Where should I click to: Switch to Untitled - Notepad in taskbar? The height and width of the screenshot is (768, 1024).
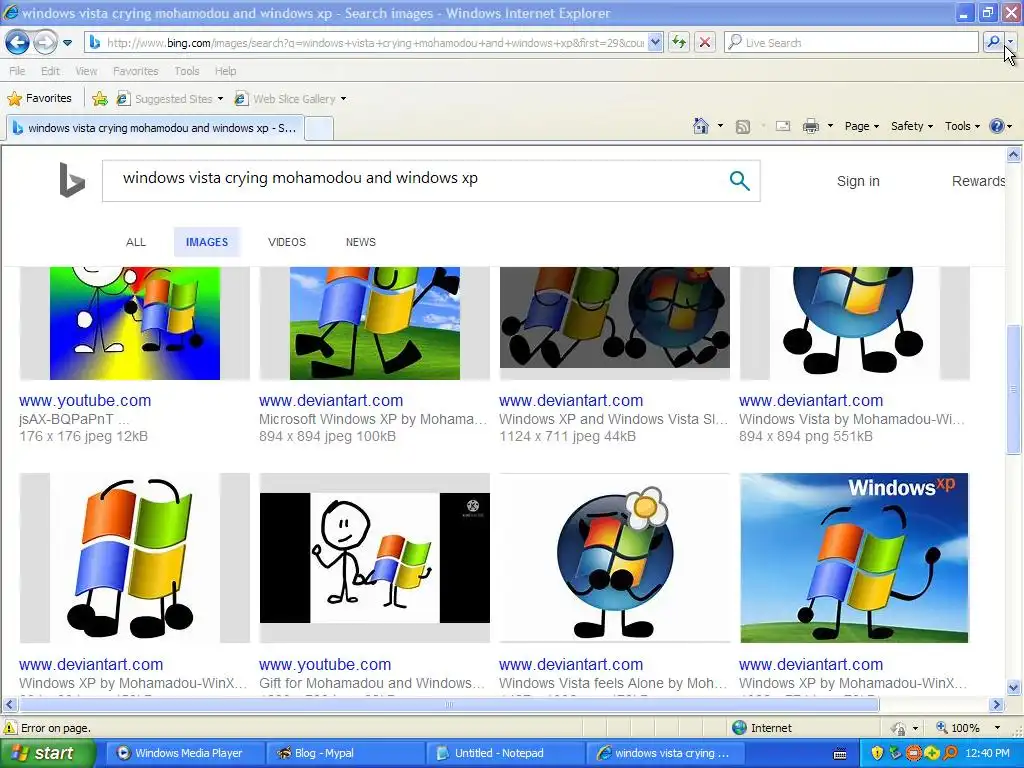(x=503, y=753)
